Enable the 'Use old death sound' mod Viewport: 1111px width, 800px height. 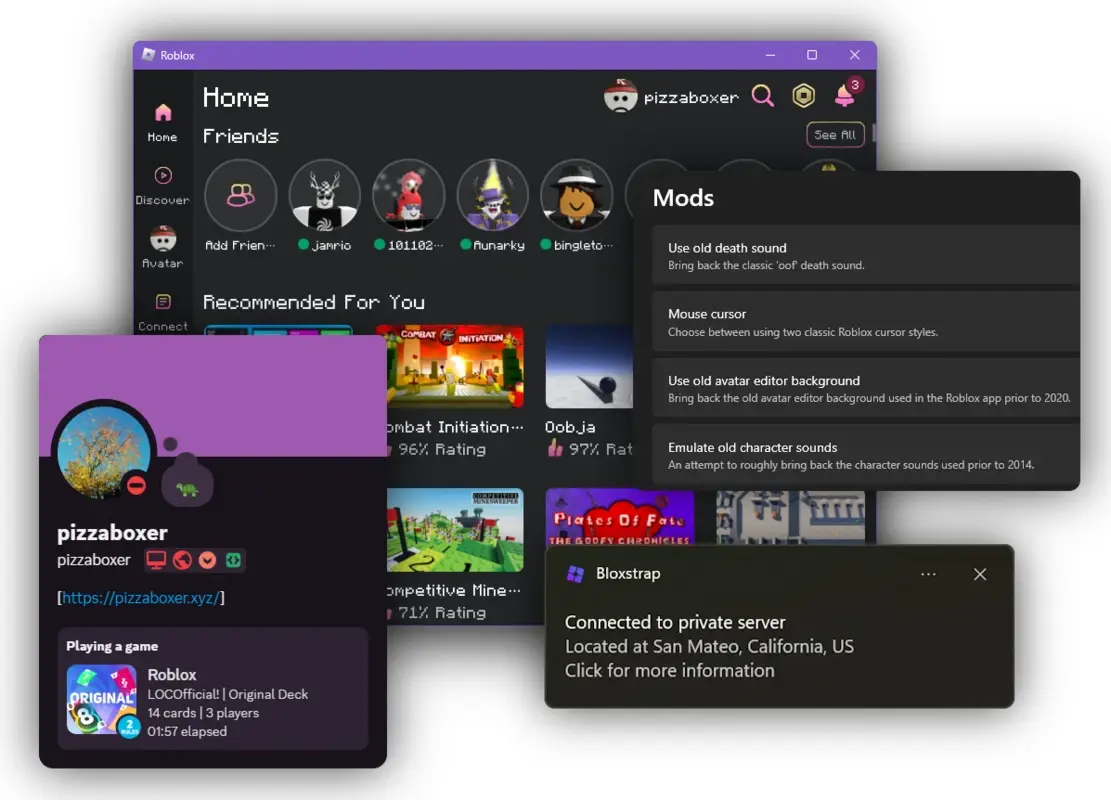(864, 256)
